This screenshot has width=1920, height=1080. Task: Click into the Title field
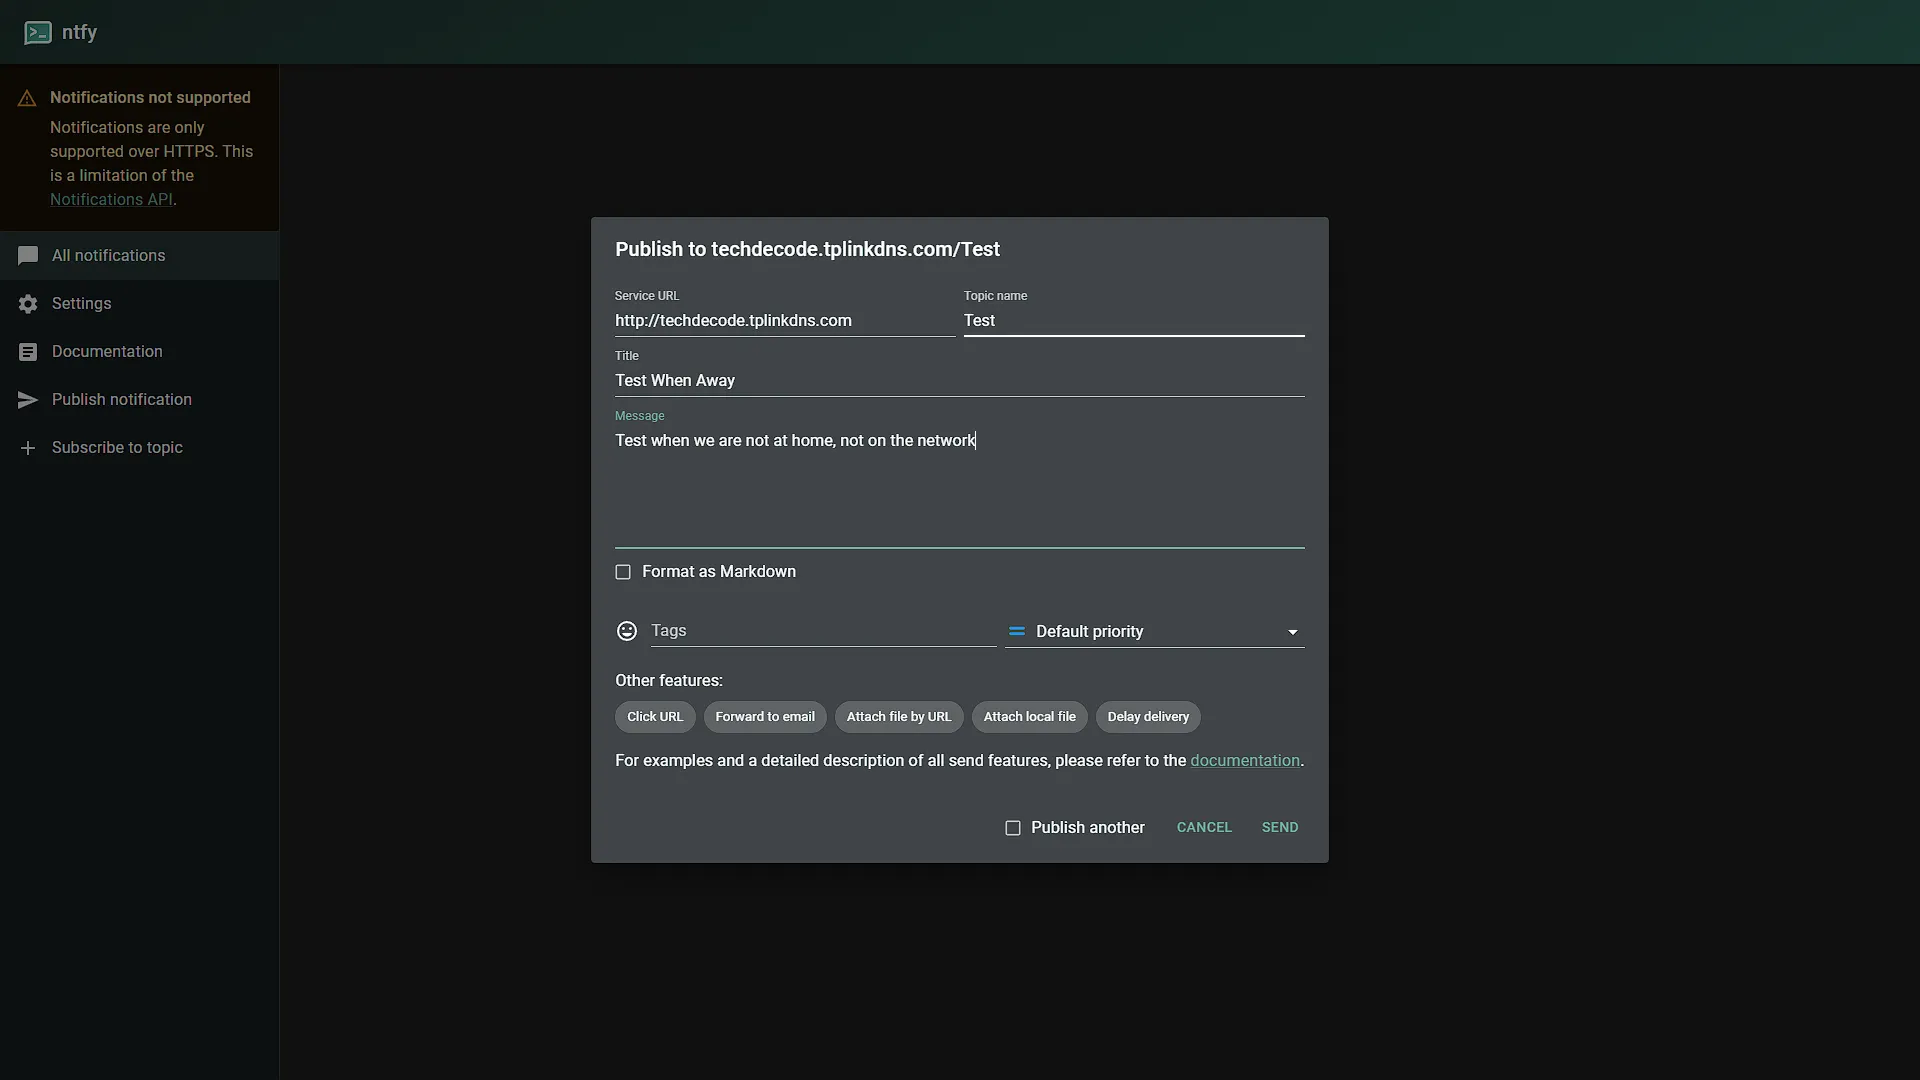click(960, 381)
